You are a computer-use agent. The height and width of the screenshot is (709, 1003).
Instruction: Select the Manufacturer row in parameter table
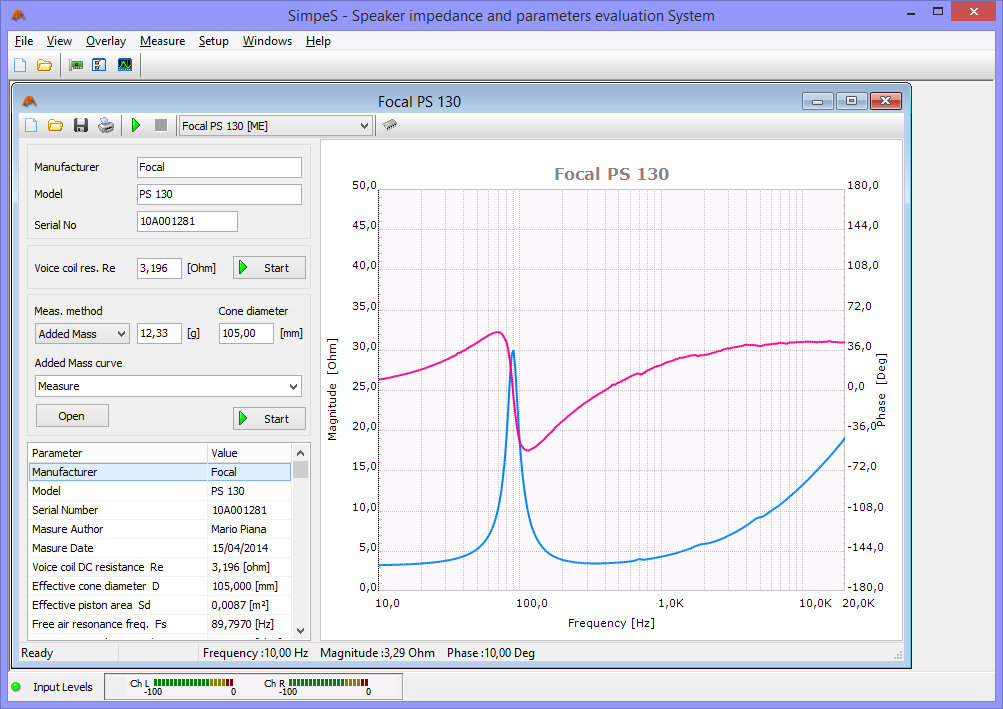click(x=160, y=472)
